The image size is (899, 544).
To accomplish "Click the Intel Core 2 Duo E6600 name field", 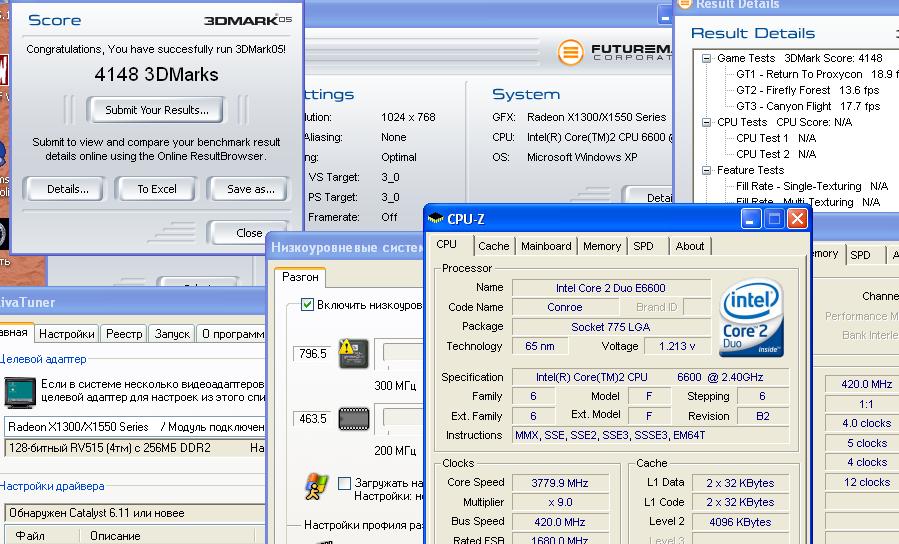I will [x=611, y=288].
